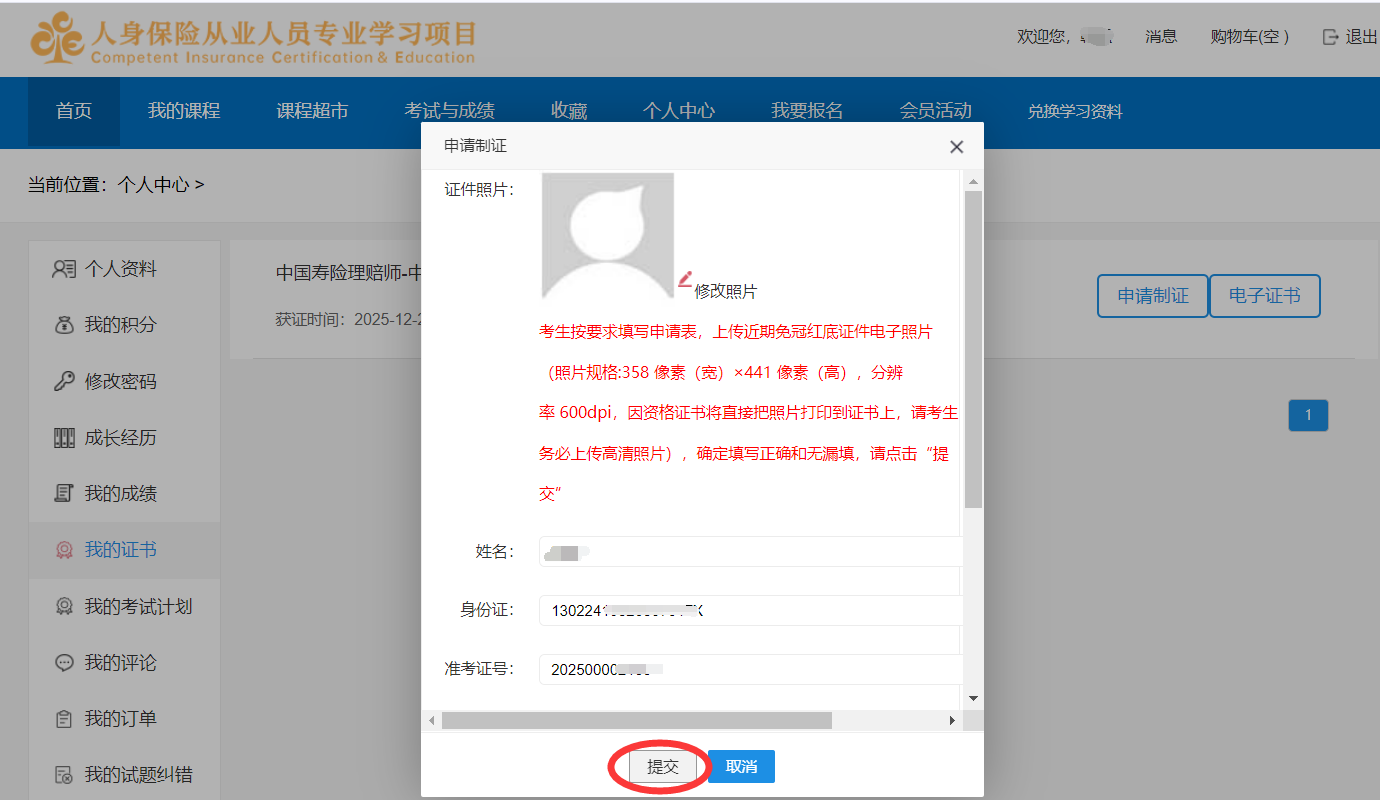Click the pencil icon beside 修改照片
Viewport: 1380px width, 800px height.
click(685, 280)
